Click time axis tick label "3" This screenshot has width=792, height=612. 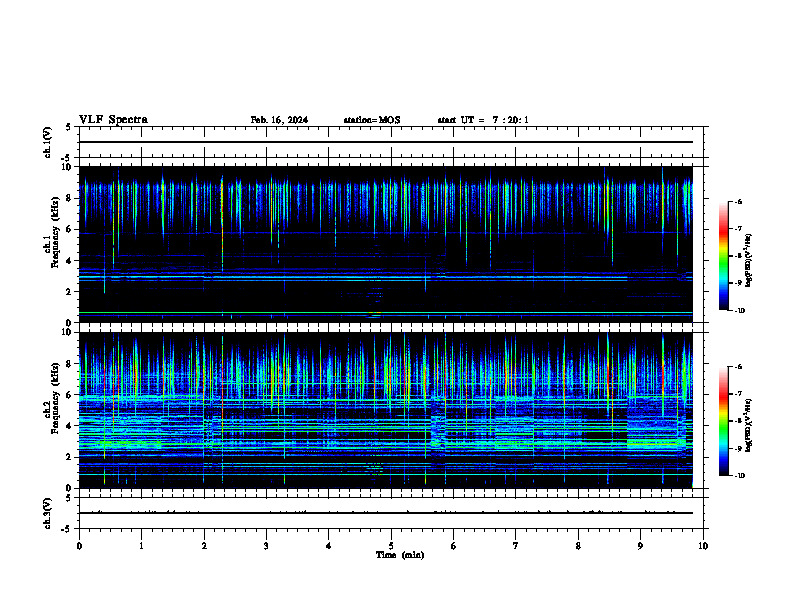coord(266,546)
